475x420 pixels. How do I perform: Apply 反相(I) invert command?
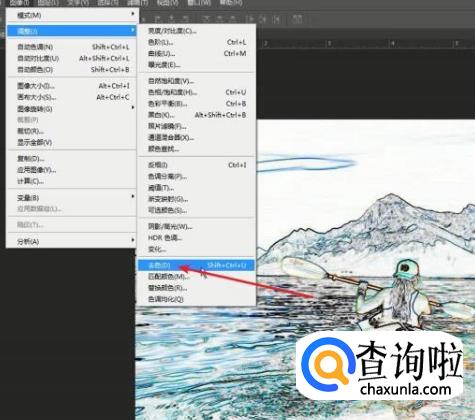coord(197,165)
